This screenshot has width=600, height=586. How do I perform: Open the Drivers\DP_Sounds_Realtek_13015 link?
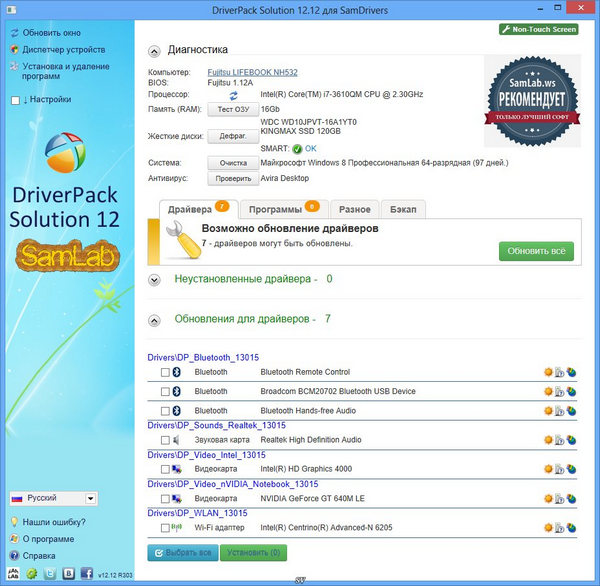click(x=217, y=425)
